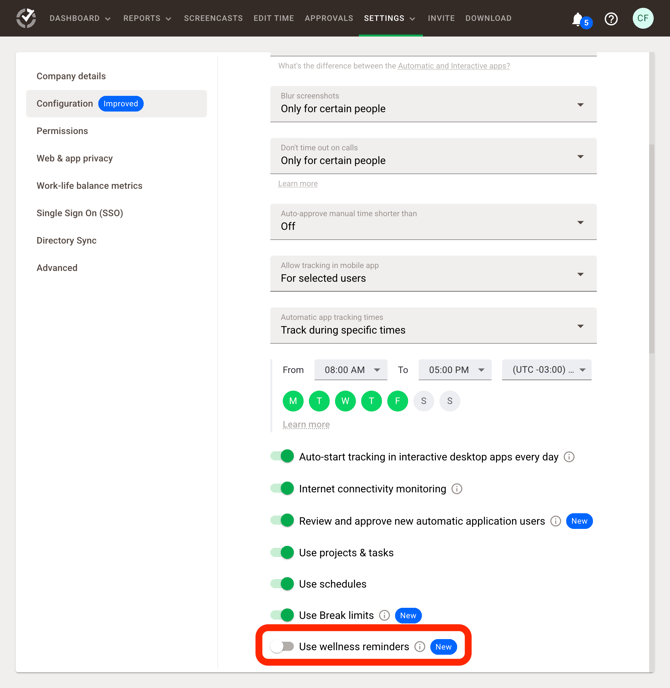Select the Saturday day circle
670x688 pixels.
click(x=424, y=401)
